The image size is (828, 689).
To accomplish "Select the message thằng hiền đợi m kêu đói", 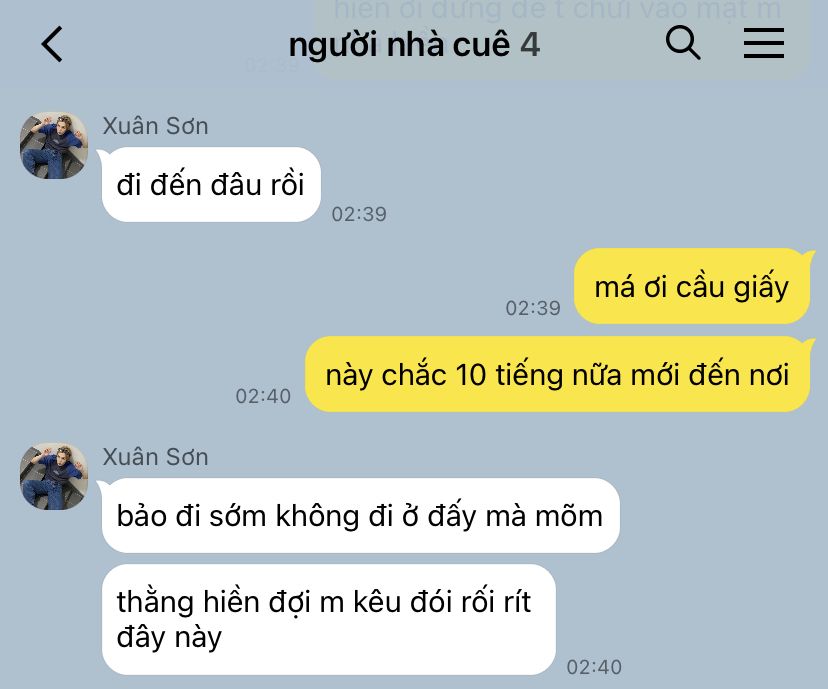I will [x=328, y=619].
